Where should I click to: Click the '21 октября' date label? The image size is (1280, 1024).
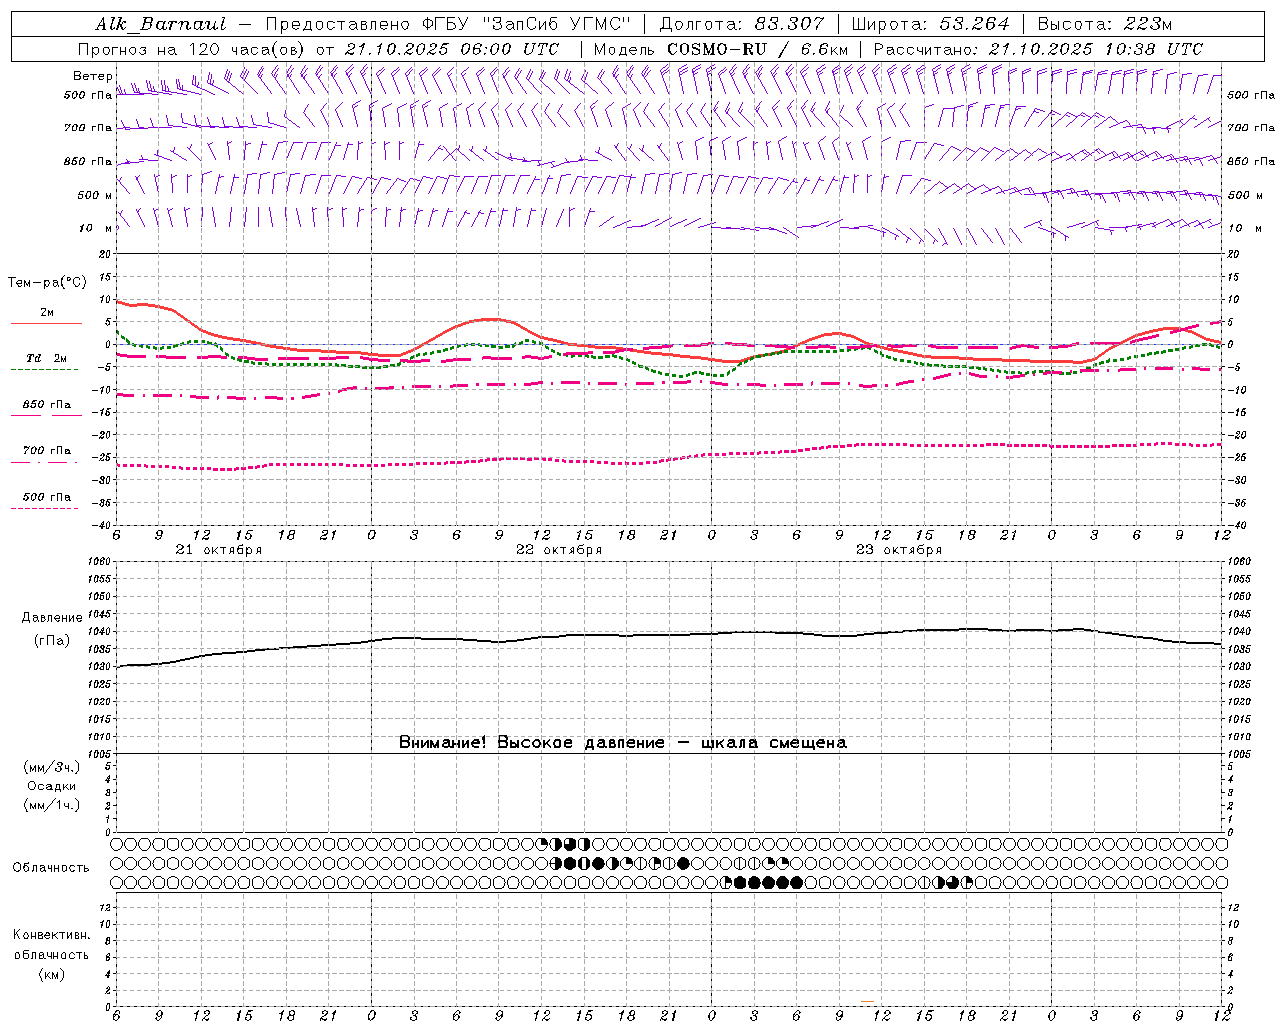[219, 550]
